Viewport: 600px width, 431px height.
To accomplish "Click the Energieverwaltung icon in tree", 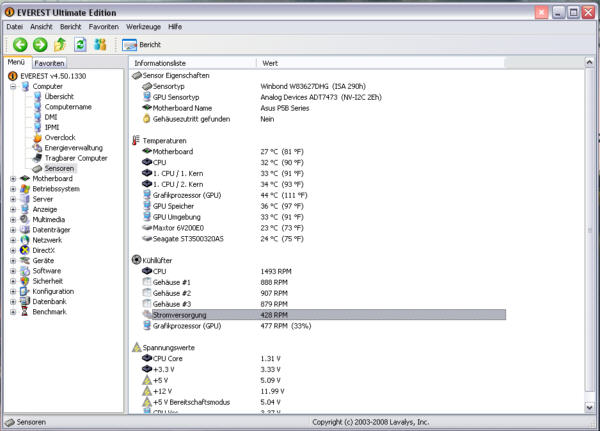I will [x=38, y=148].
